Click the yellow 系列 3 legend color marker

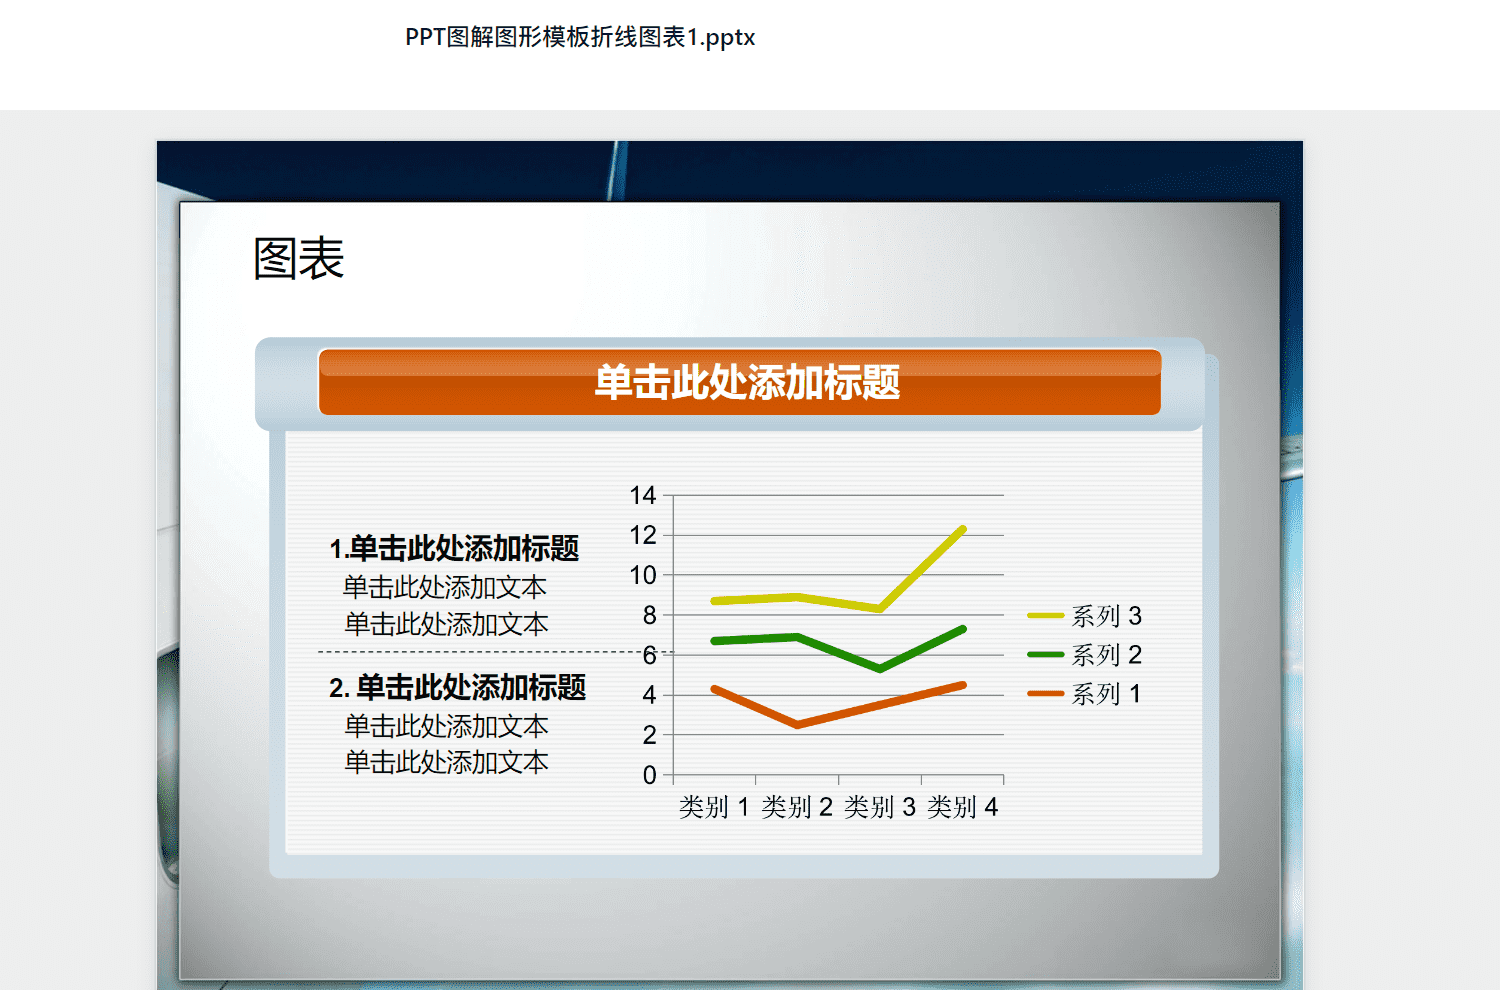pos(1045,616)
